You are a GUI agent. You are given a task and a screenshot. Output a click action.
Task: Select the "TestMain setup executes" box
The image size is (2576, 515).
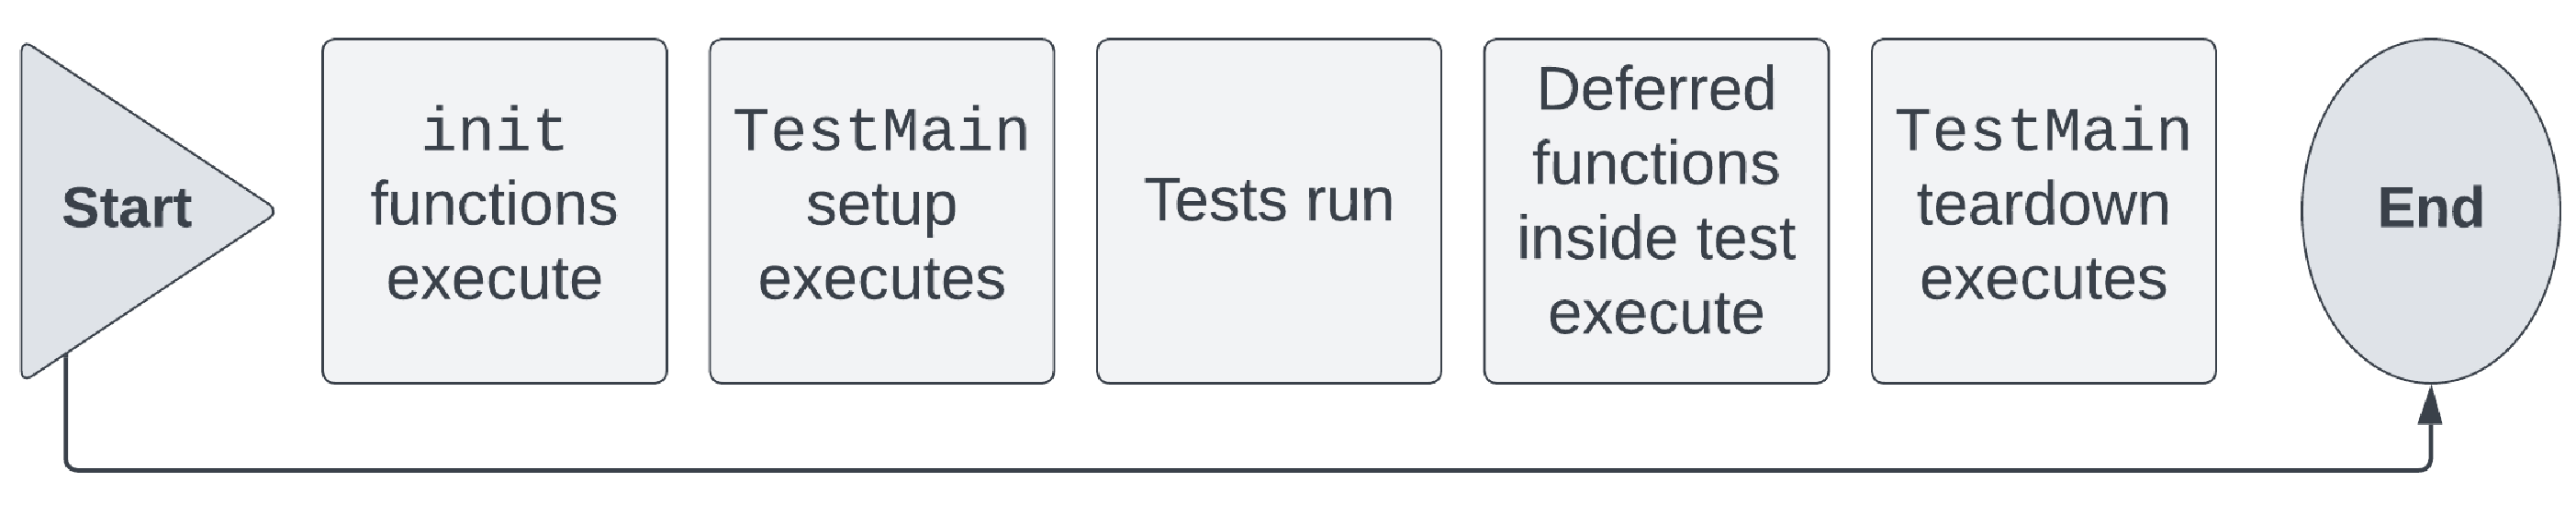881,211
